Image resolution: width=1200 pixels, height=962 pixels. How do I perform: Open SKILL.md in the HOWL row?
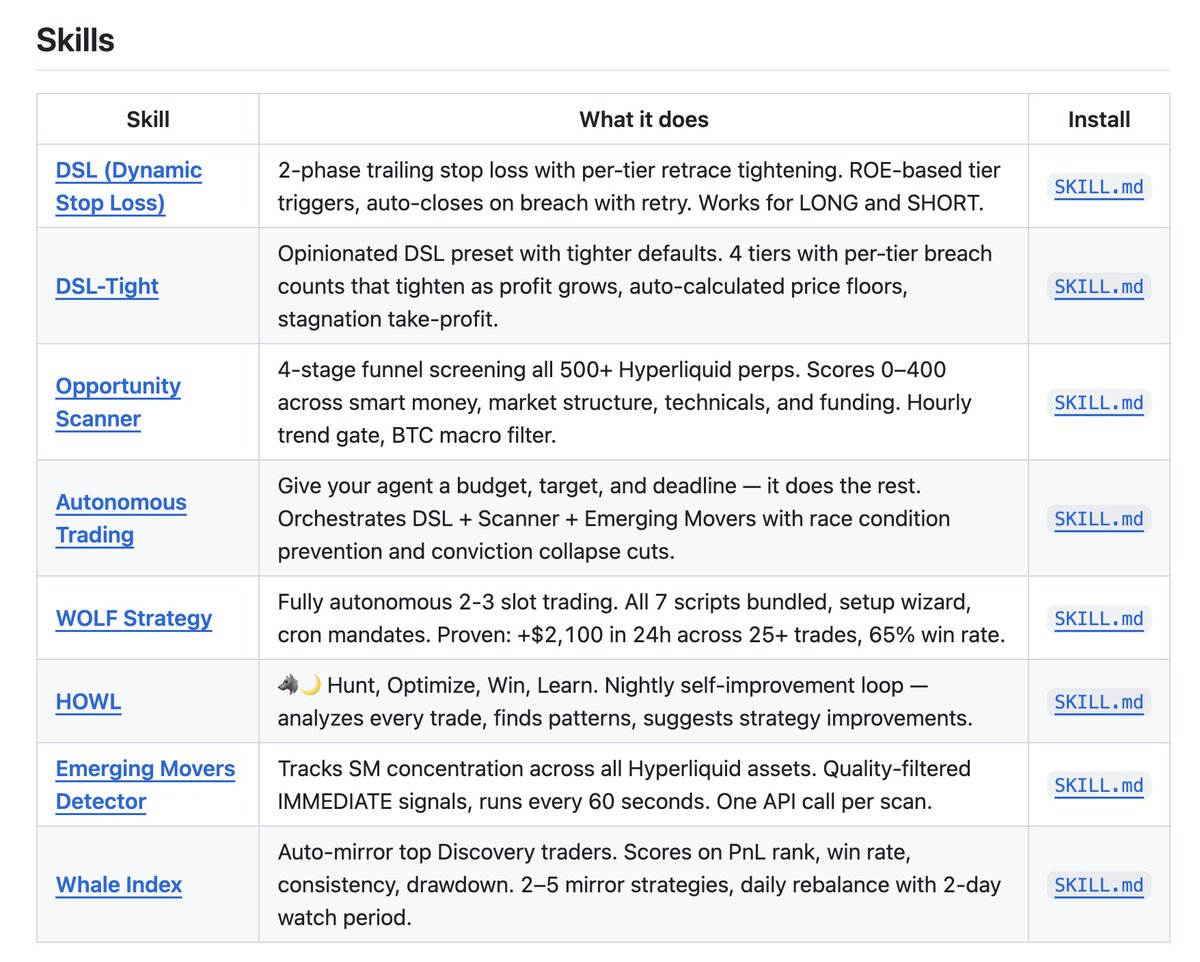(x=1099, y=701)
